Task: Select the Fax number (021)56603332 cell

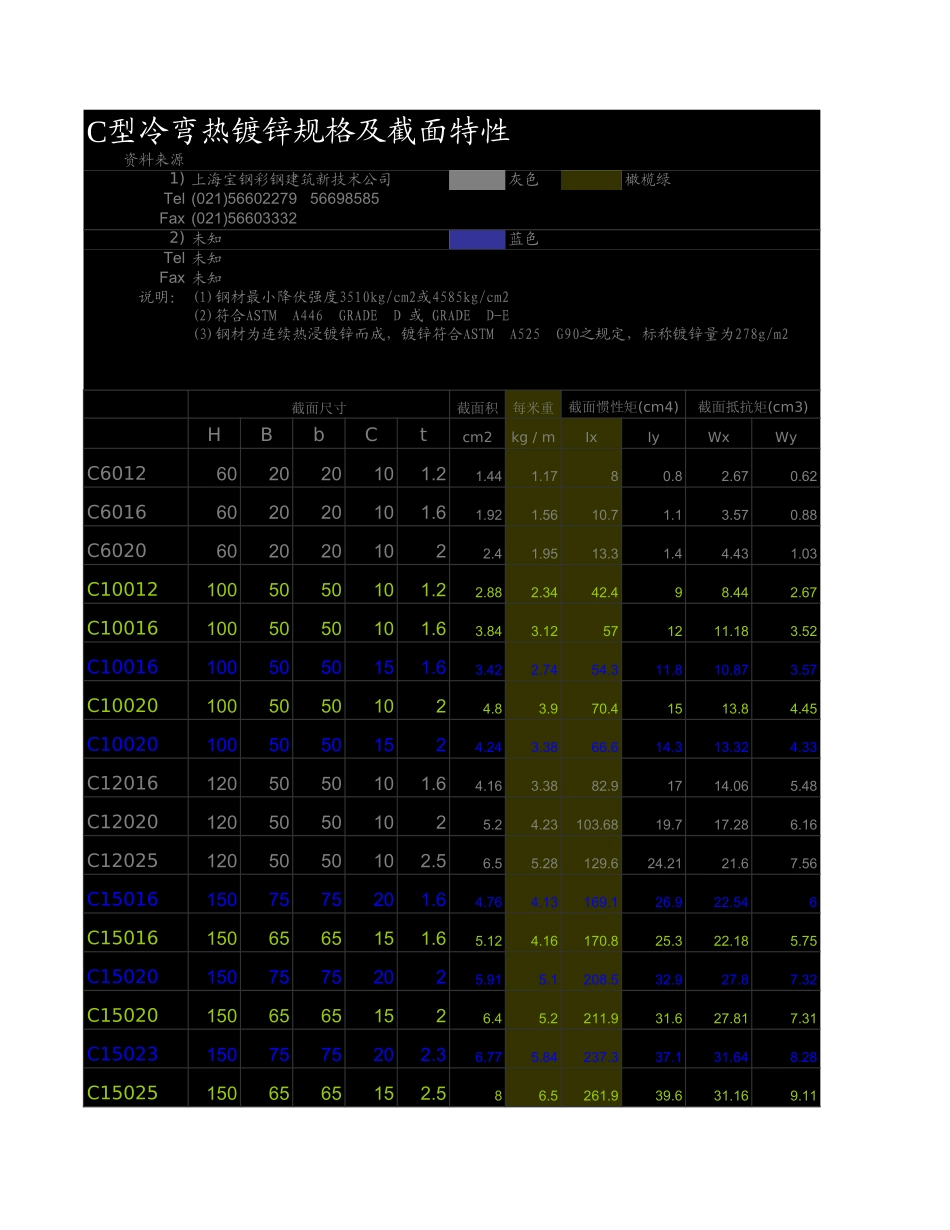Action: [244, 218]
